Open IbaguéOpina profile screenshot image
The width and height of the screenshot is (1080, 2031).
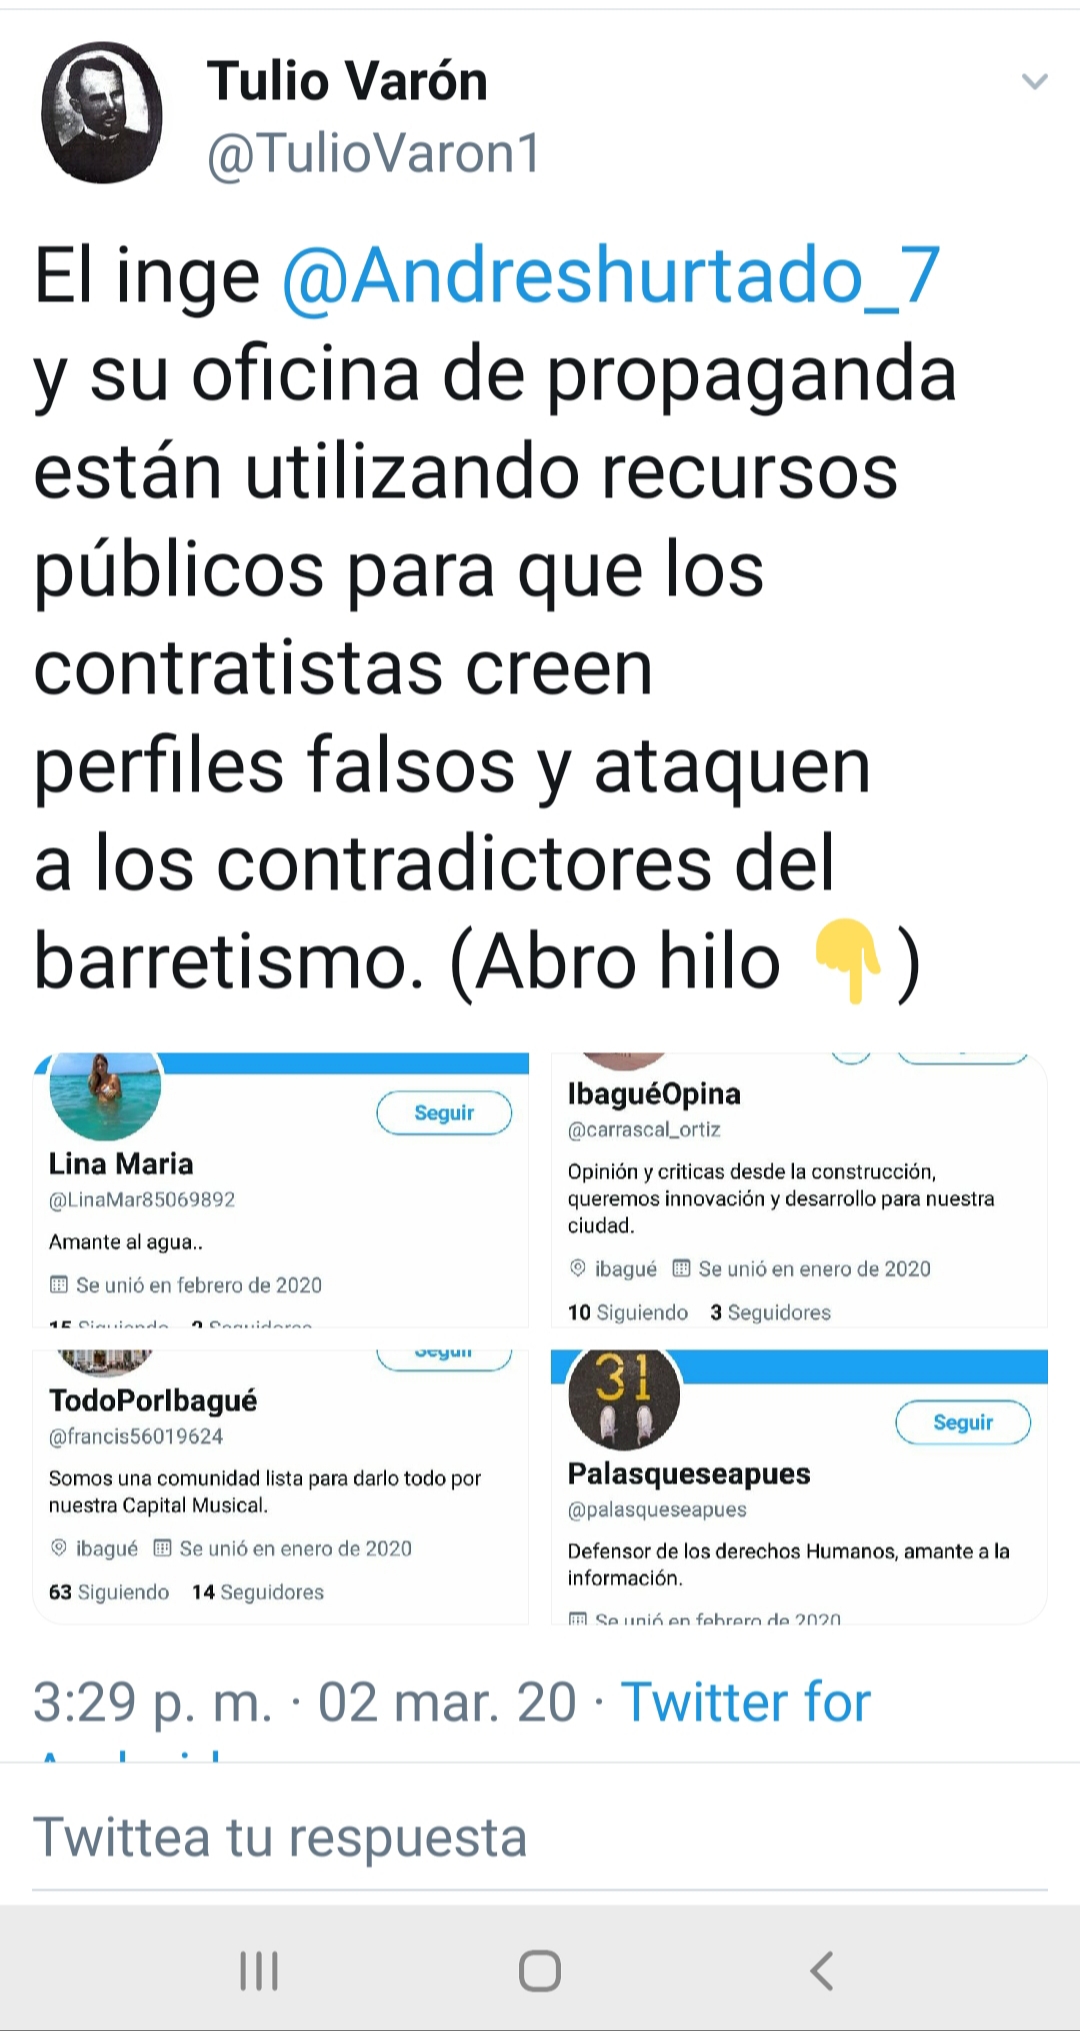[x=799, y=1190]
